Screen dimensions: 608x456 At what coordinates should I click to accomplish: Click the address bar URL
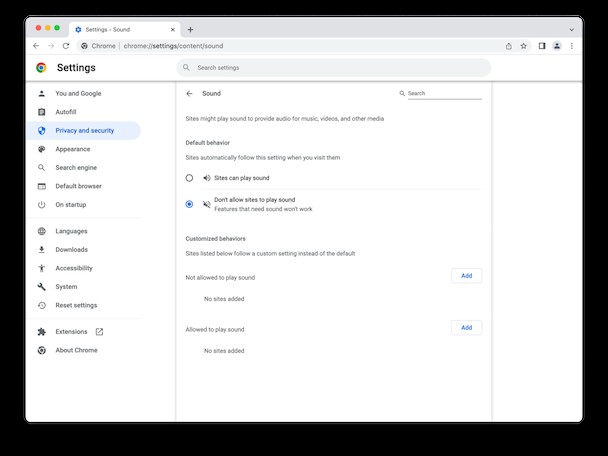pos(173,46)
